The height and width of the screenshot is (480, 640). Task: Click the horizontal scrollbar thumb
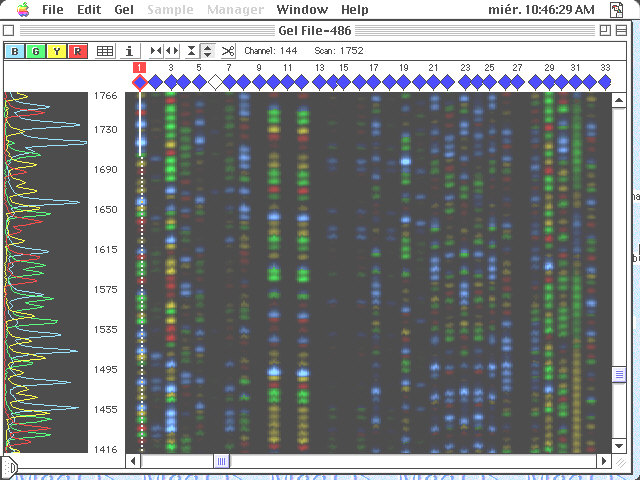point(222,461)
